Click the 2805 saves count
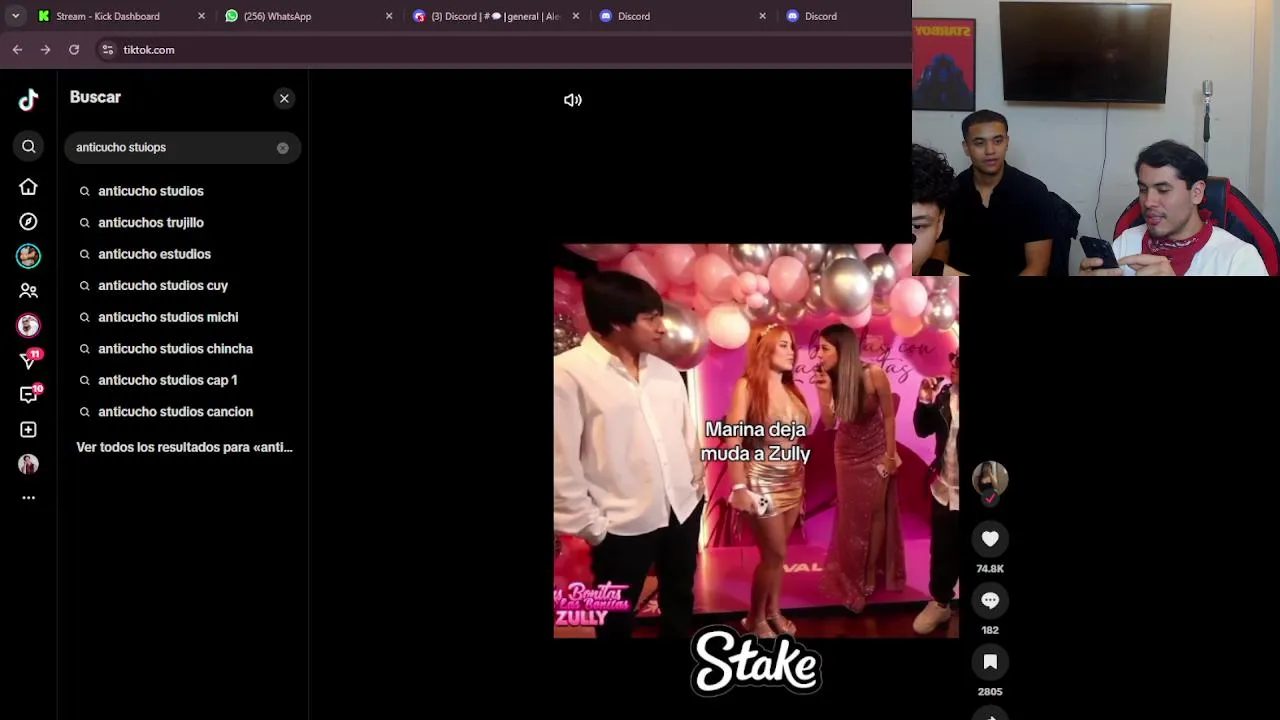This screenshot has height=720, width=1280. [990, 691]
